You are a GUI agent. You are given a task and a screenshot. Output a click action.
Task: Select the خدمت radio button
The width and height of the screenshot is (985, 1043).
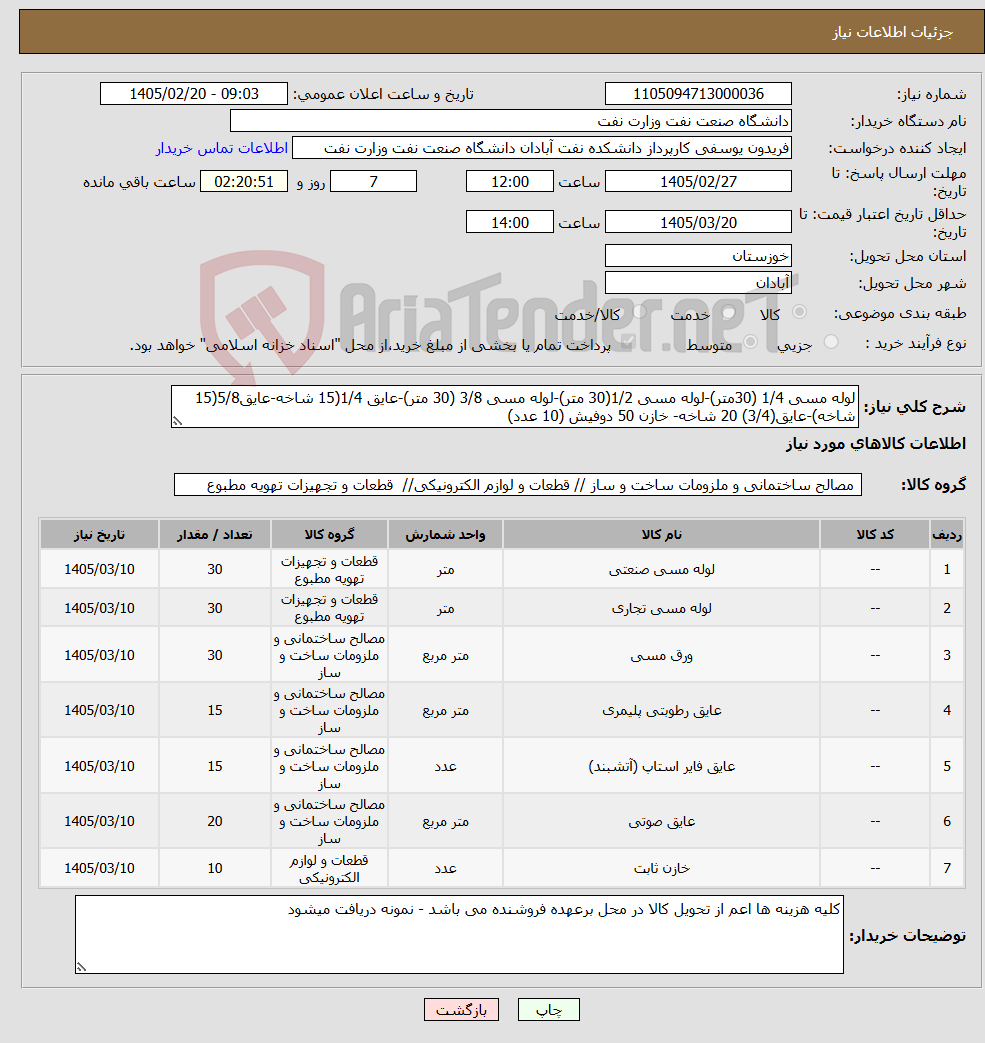click(x=729, y=312)
